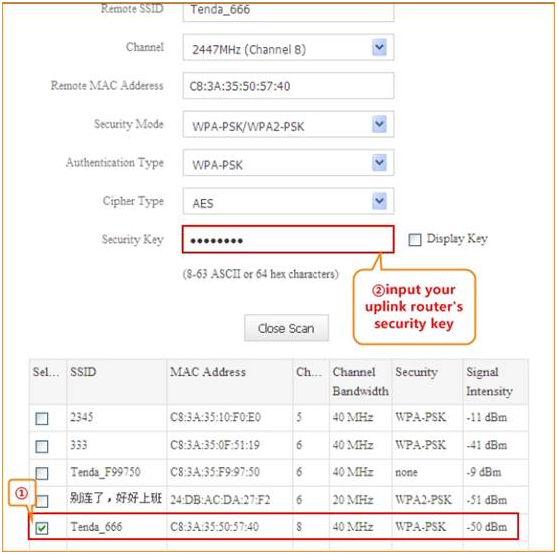Focus the Security Key password field
Viewport: 558px width, 554px height.
[288, 239]
